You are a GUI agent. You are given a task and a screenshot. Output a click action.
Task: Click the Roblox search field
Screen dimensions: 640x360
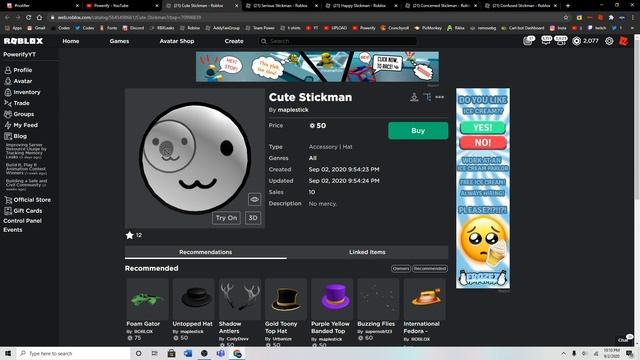[338, 41]
